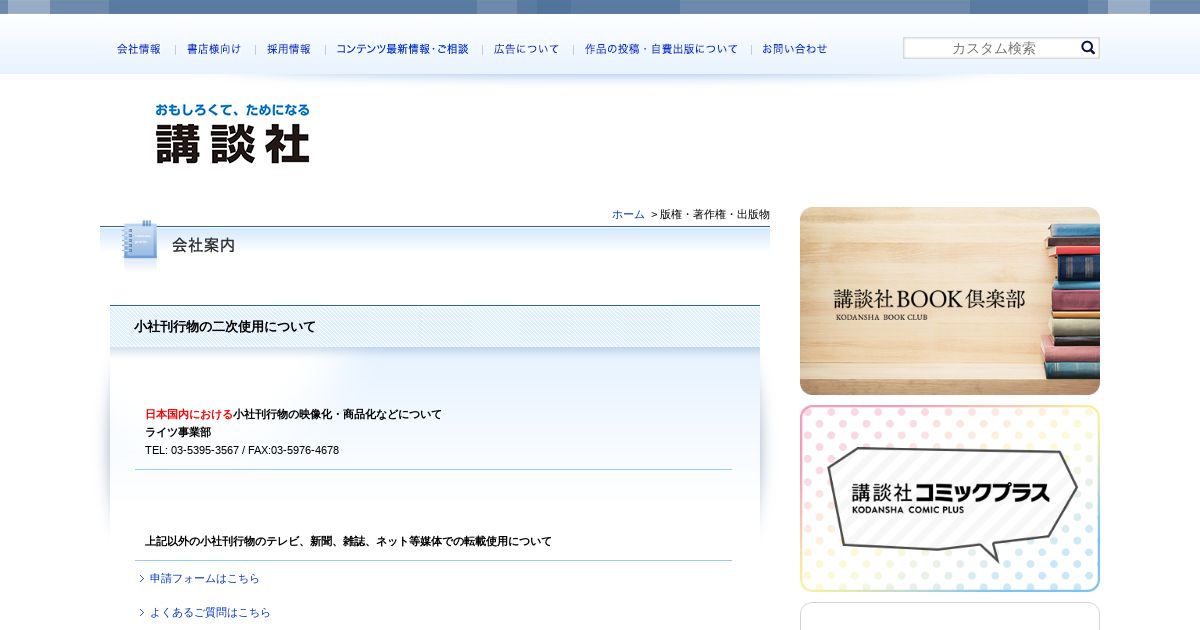The height and width of the screenshot is (630, 1200).
Task: Open よくあるご質問はこちら link
Action: pos(210,612)
